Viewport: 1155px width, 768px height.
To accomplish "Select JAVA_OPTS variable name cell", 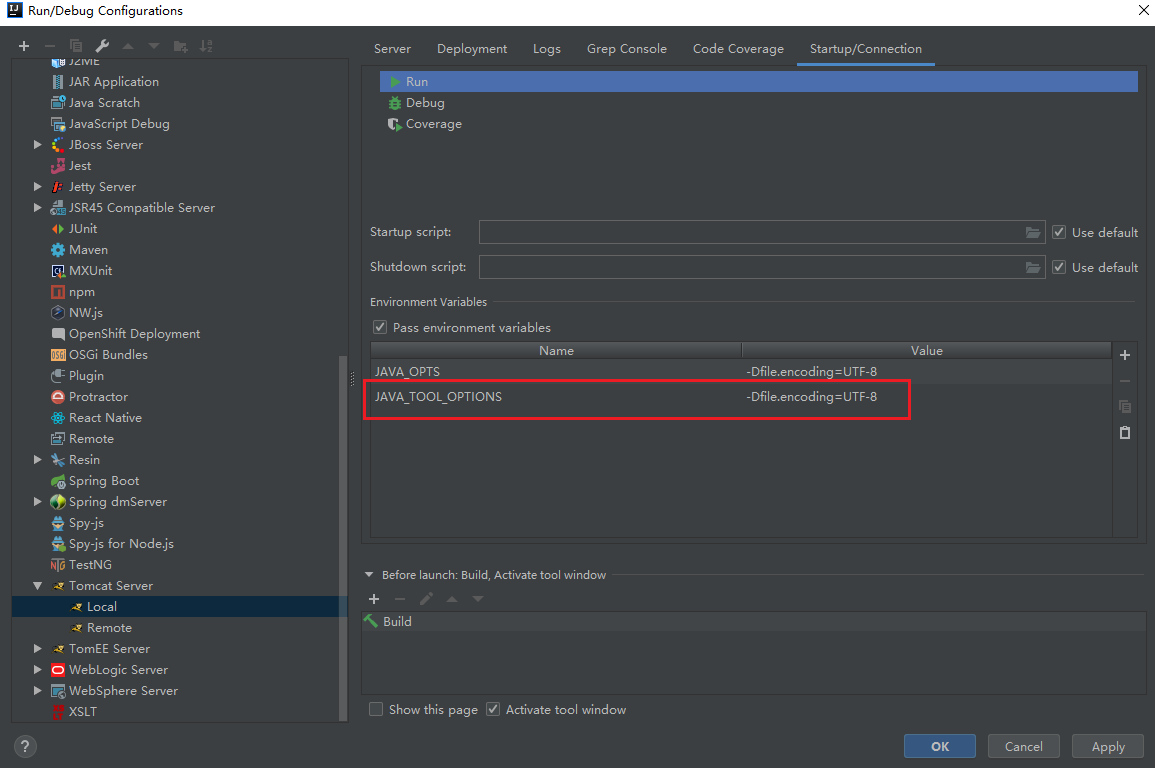I will coord(555,371).
